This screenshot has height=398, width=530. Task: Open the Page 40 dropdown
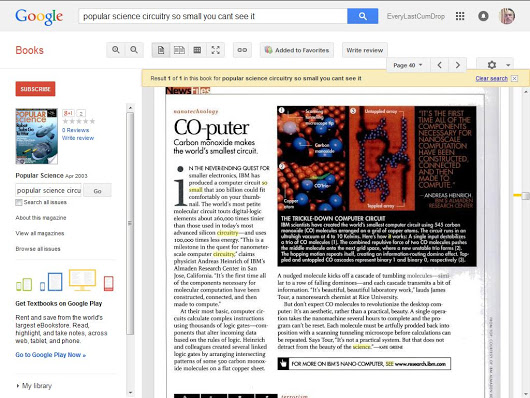[408, 65]
